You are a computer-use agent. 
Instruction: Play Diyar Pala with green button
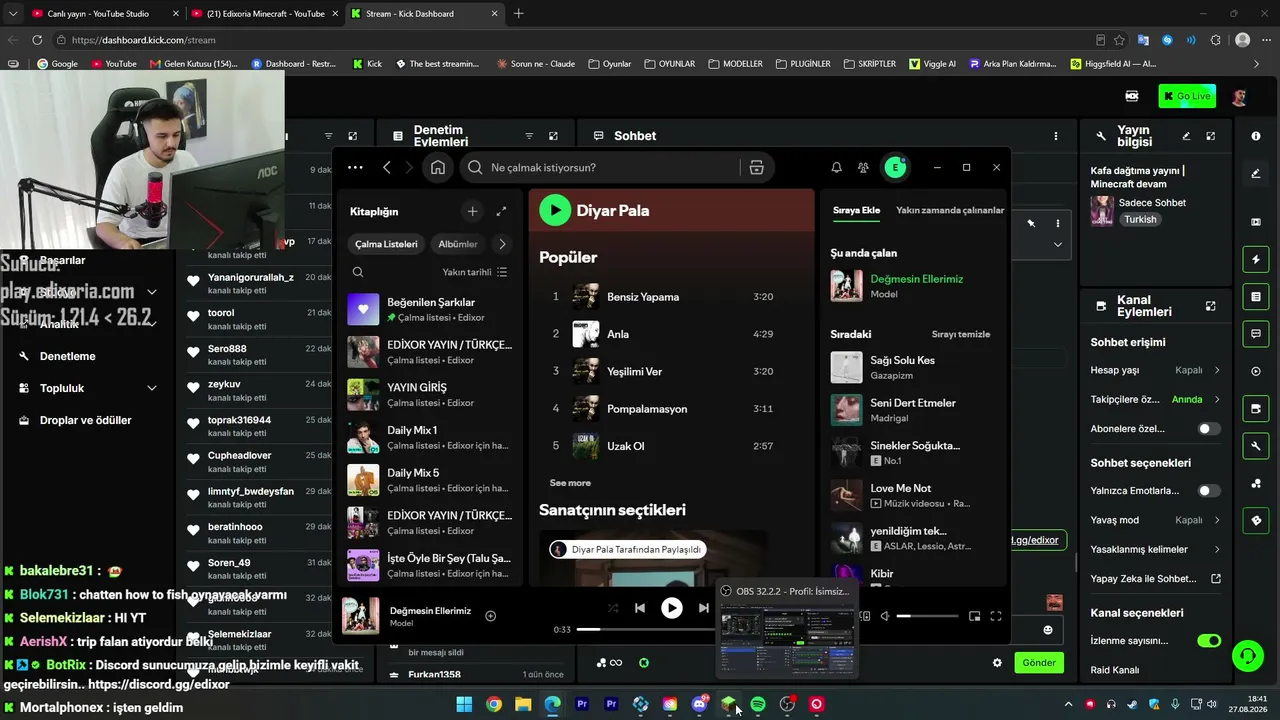pos(555,210)
